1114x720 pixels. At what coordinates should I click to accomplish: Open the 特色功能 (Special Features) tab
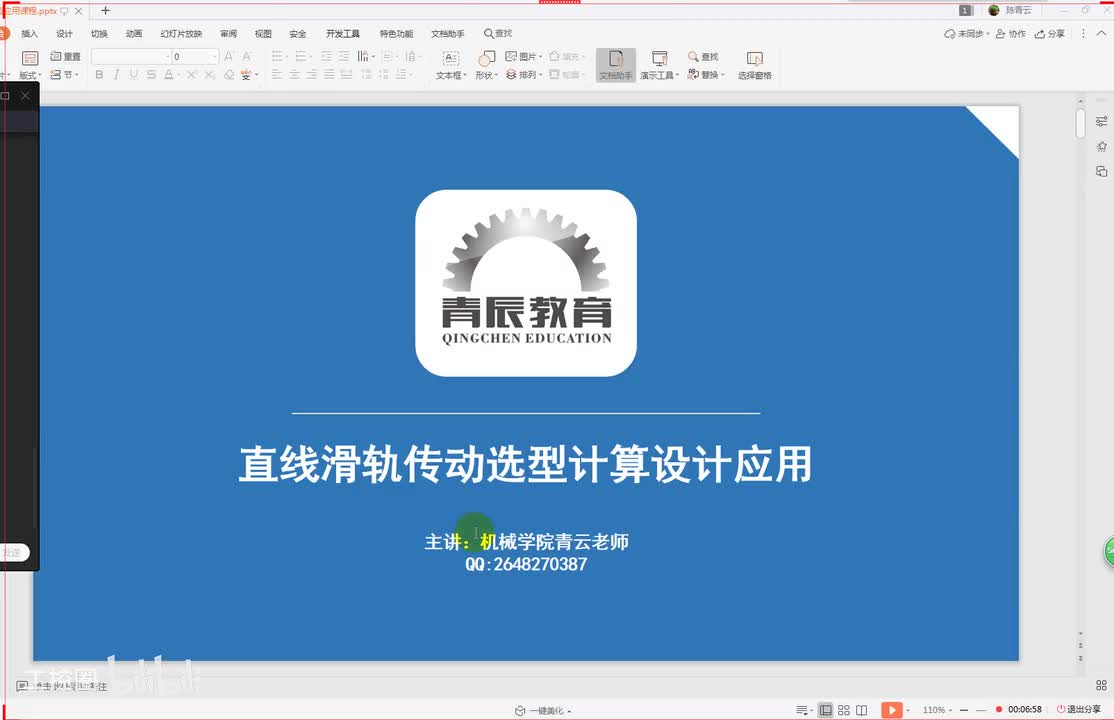[x=396, y=33]
